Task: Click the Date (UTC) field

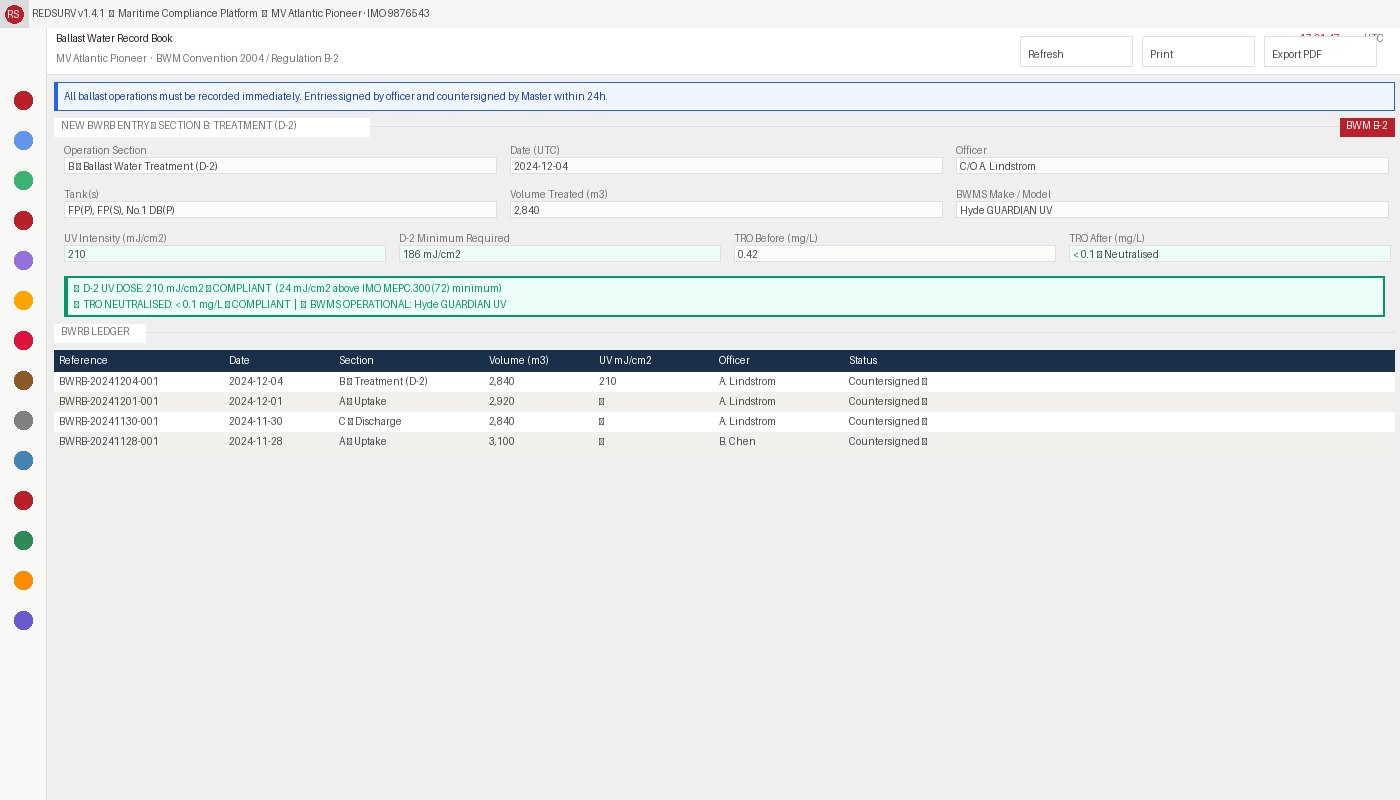Action: point(726,166)
